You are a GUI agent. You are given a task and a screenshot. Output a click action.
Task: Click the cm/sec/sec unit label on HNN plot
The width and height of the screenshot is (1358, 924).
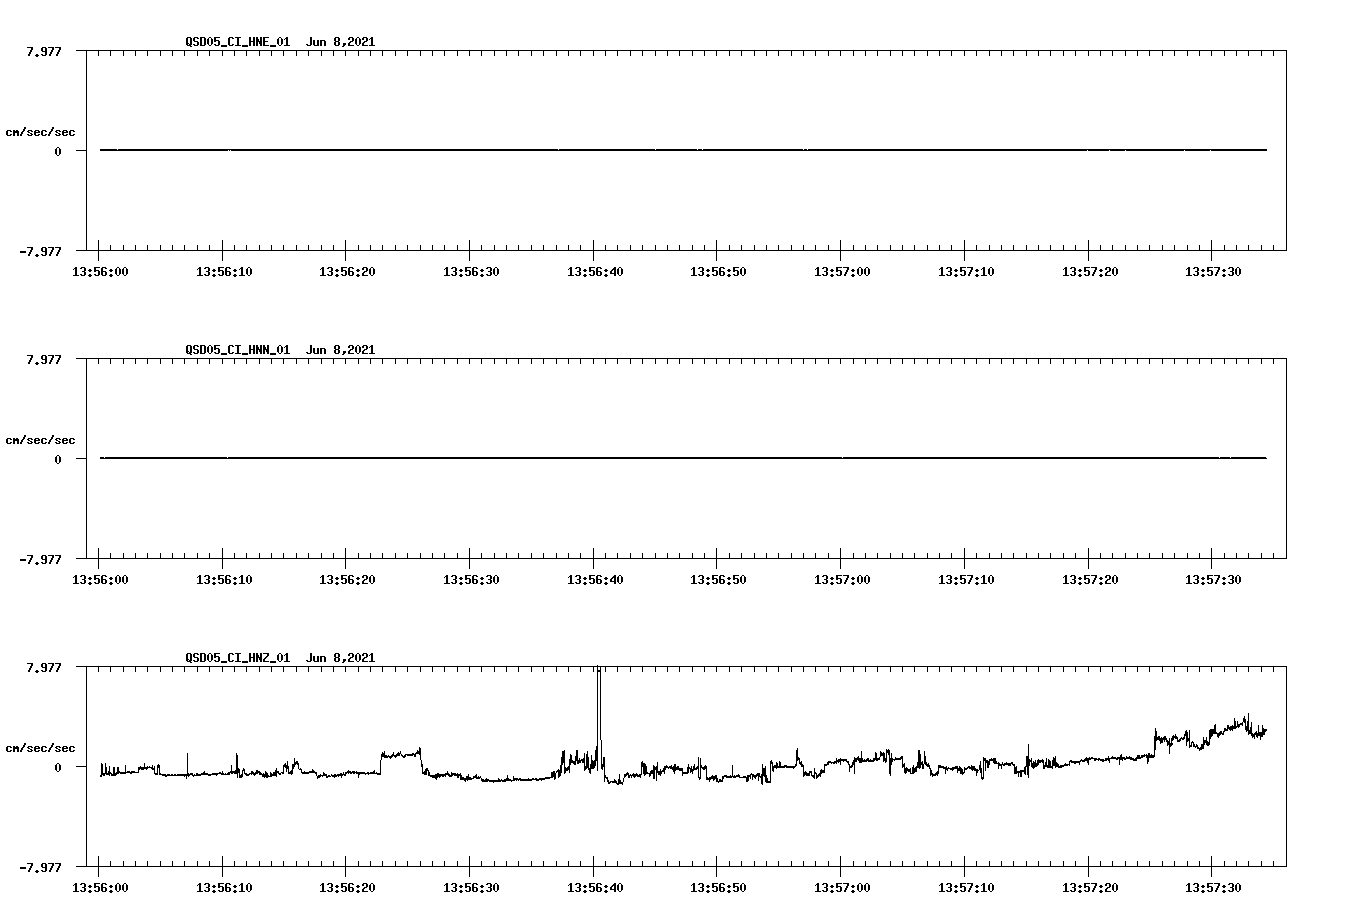click(41, 440)
